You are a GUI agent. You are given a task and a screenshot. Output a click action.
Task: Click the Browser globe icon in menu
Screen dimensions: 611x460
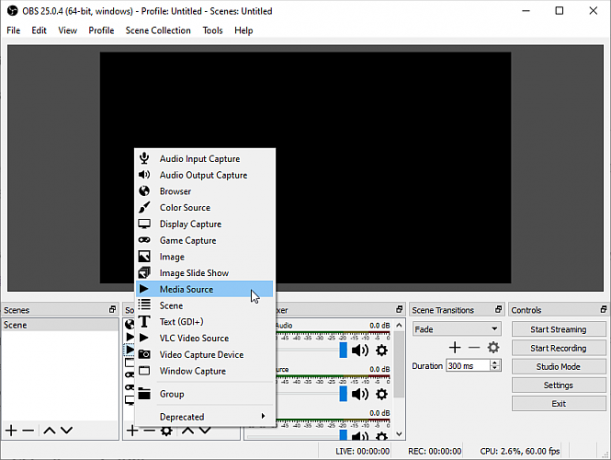tap(144, 191)
